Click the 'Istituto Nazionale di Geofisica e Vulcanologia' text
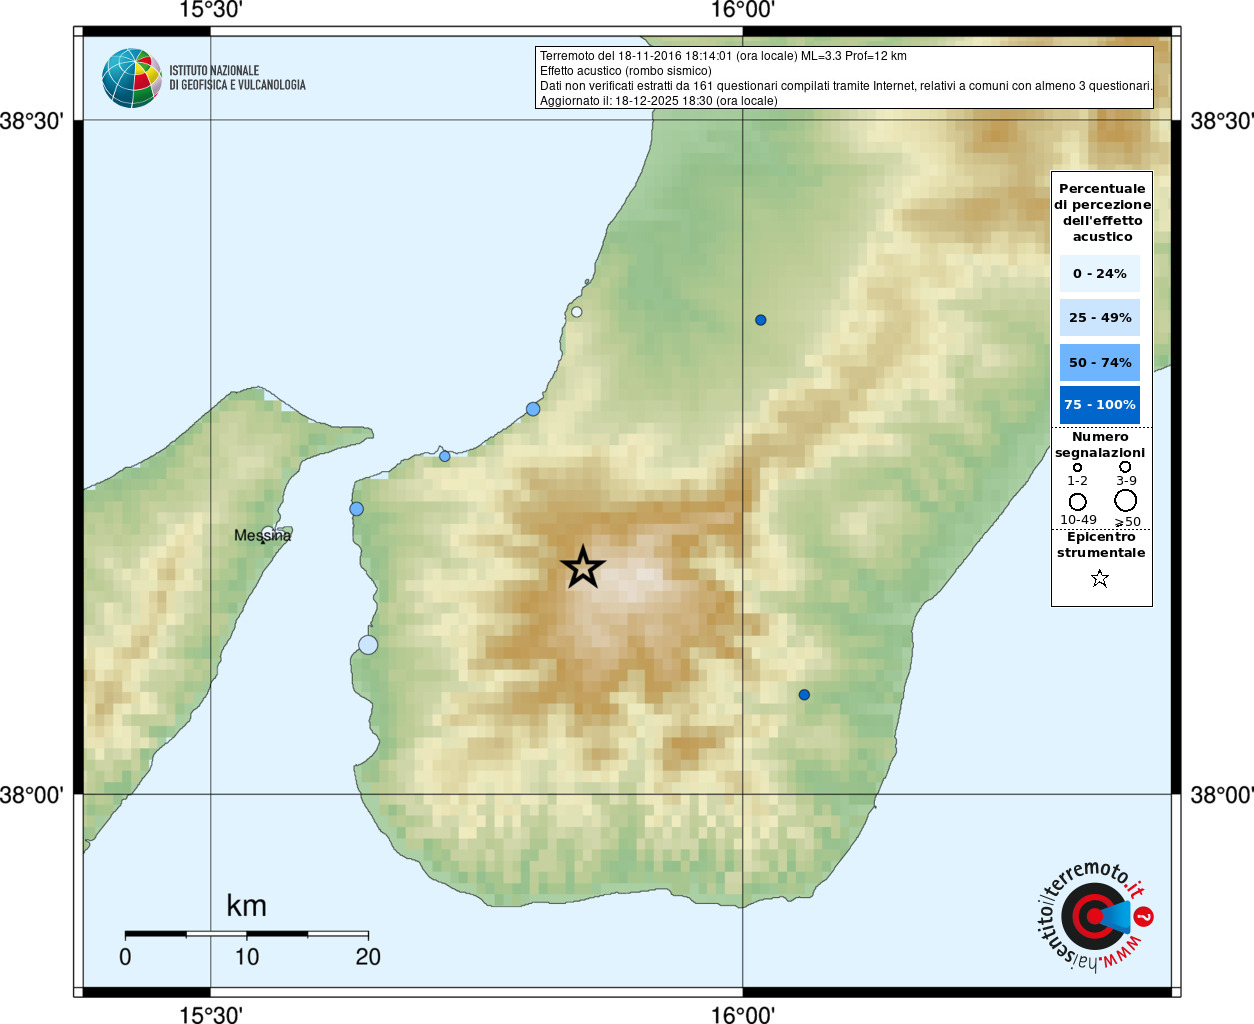Screen dimensions: 1254x1024 coord(237,78)
